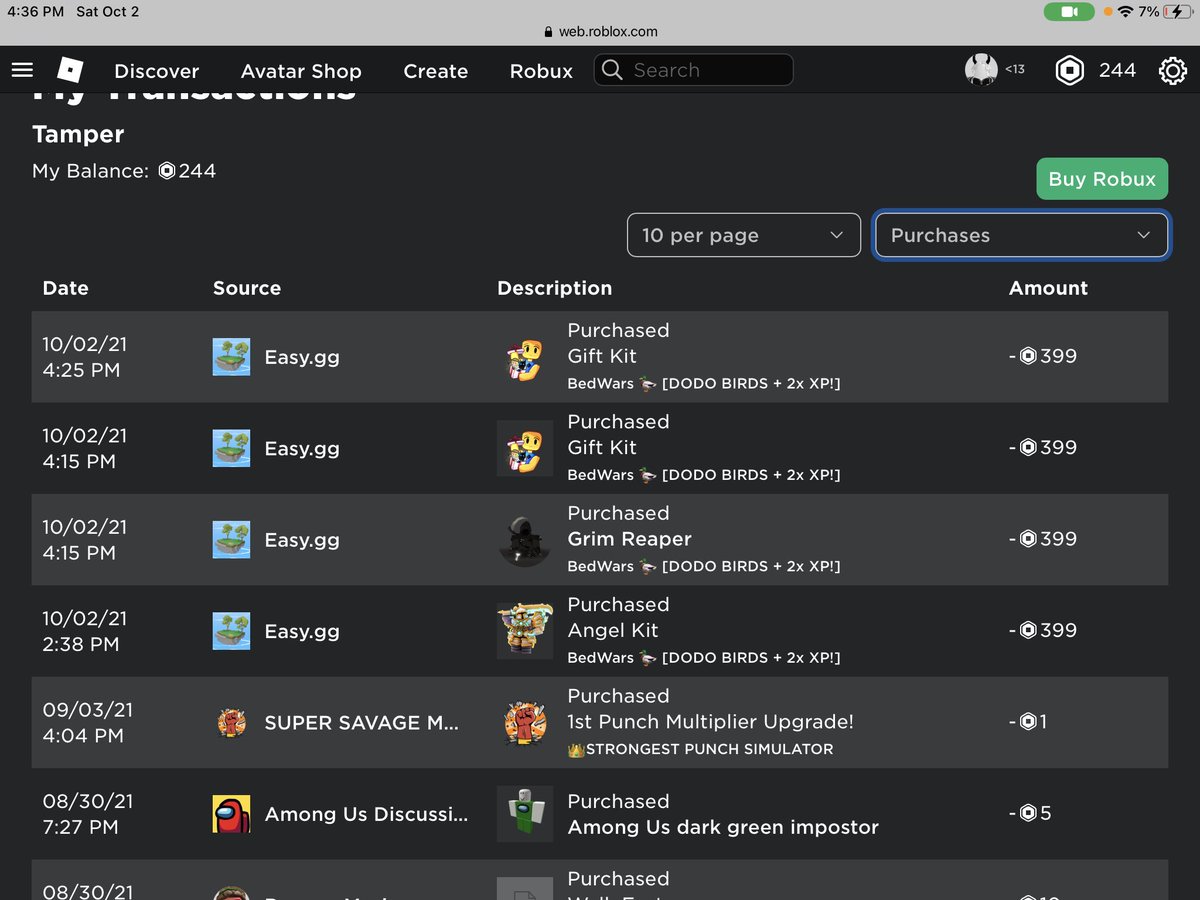1200x900 pixels.
Task: Open Among Us dark green impostor link
Action: 723,827
